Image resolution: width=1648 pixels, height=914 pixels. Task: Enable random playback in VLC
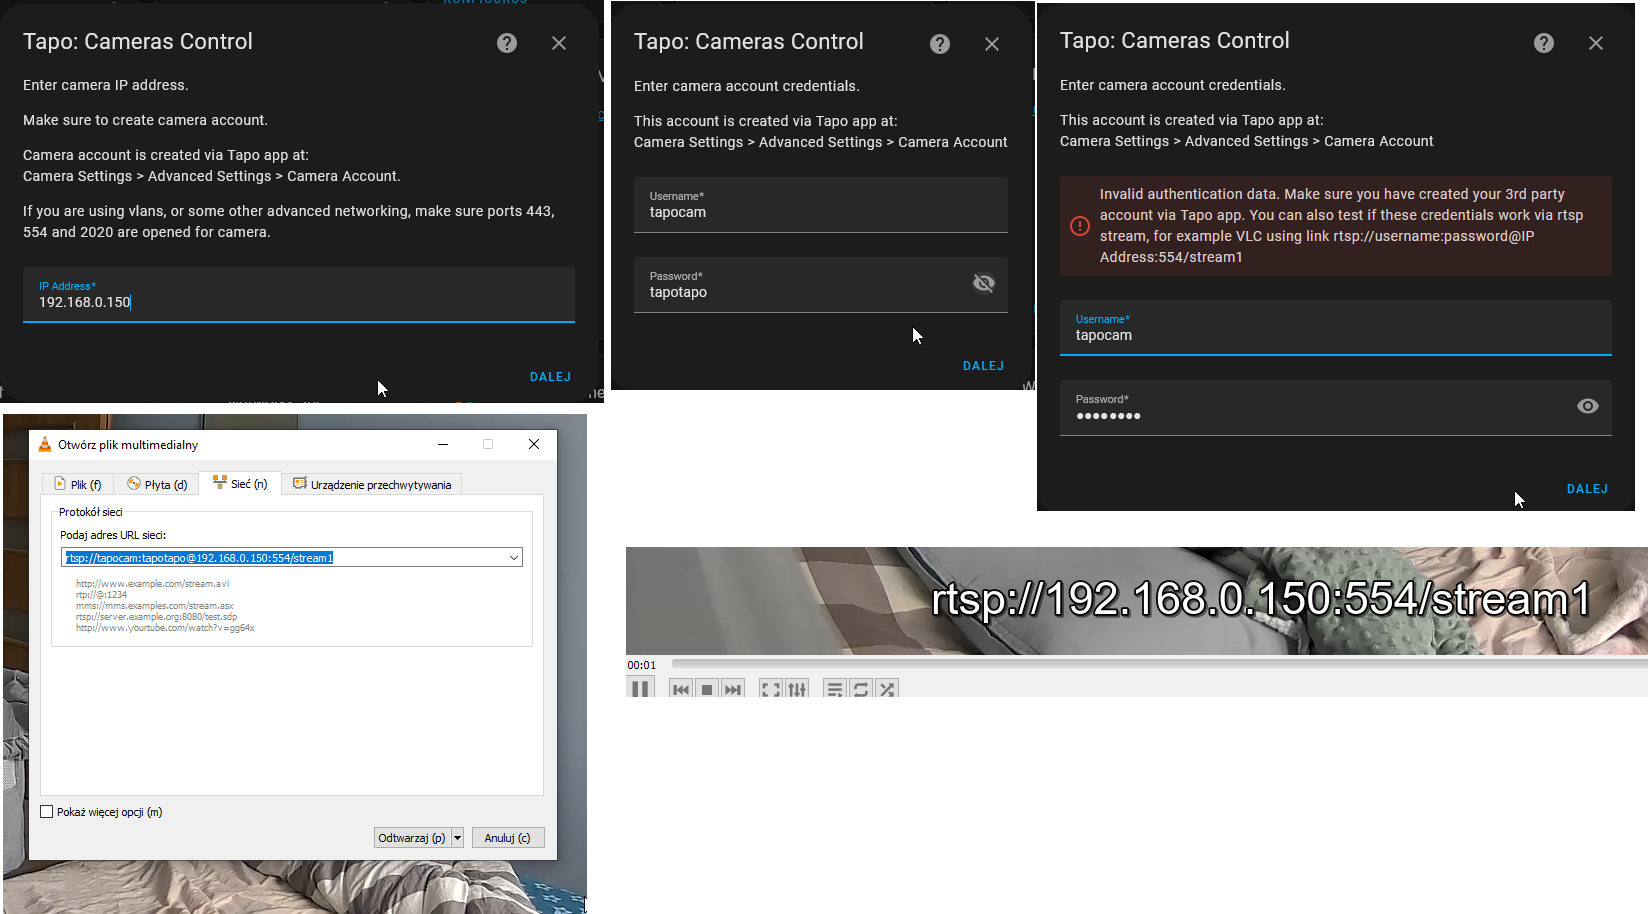click(x=887, y=688)
